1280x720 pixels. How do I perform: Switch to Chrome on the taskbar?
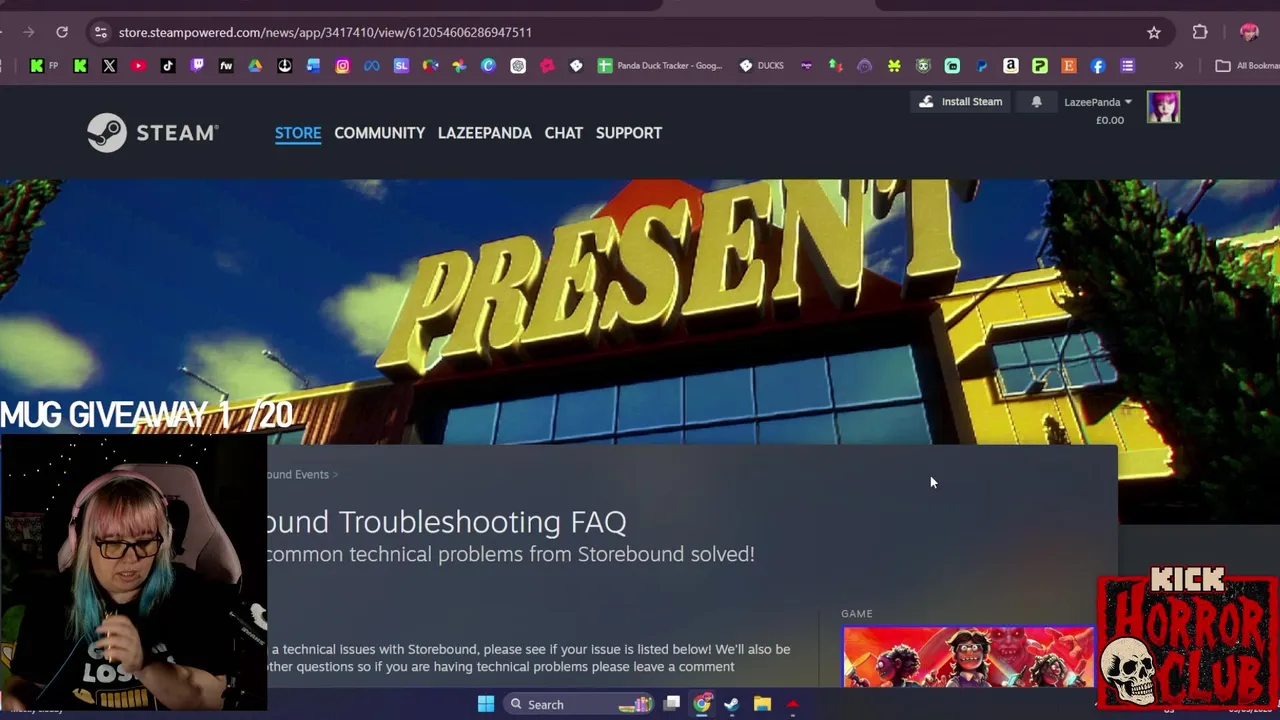click(x=702, y=705)
